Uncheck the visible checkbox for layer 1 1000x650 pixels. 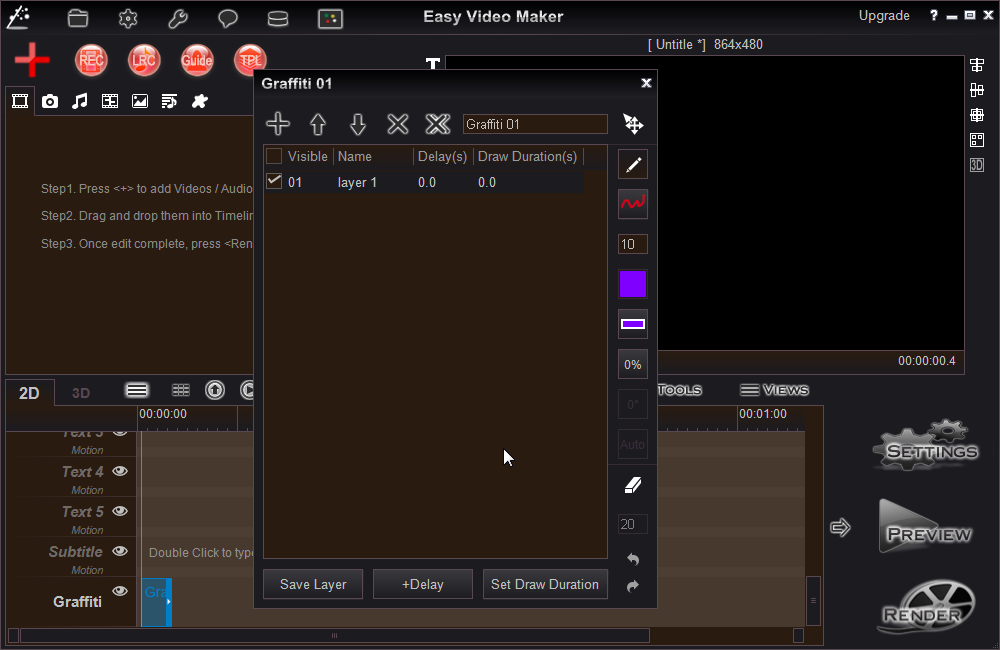pos(274,181)
